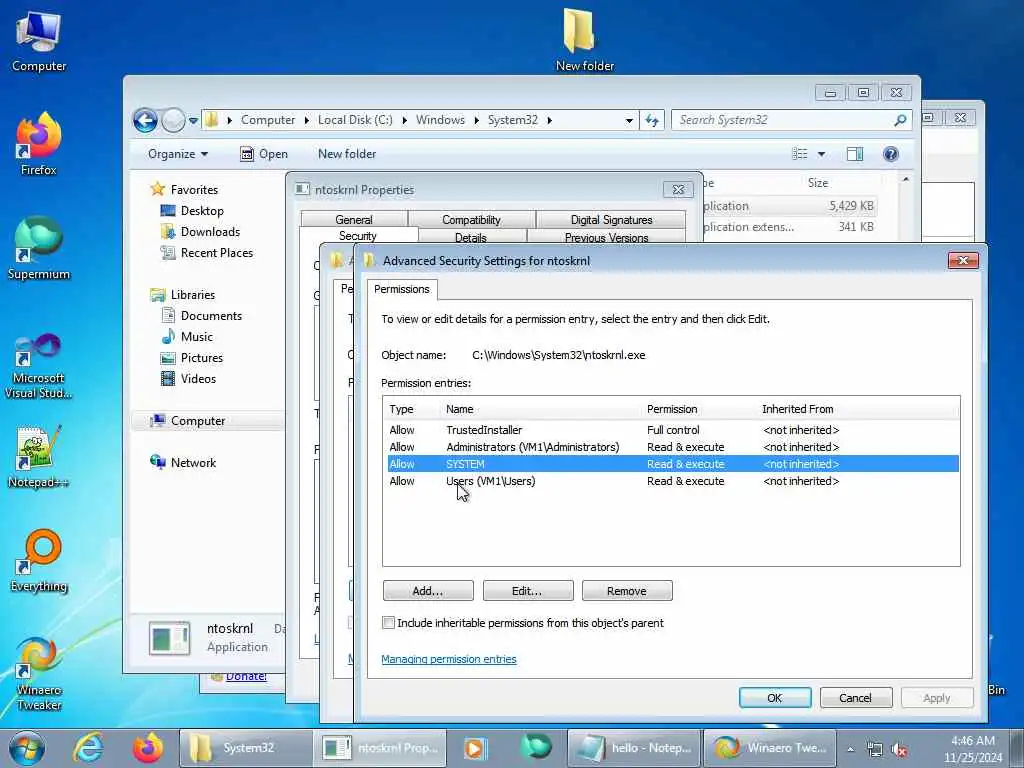Image resolution: width=1024 pixels, height=768 pixels.
Task: Click the Add... button
Action: (x=428, y=591)
